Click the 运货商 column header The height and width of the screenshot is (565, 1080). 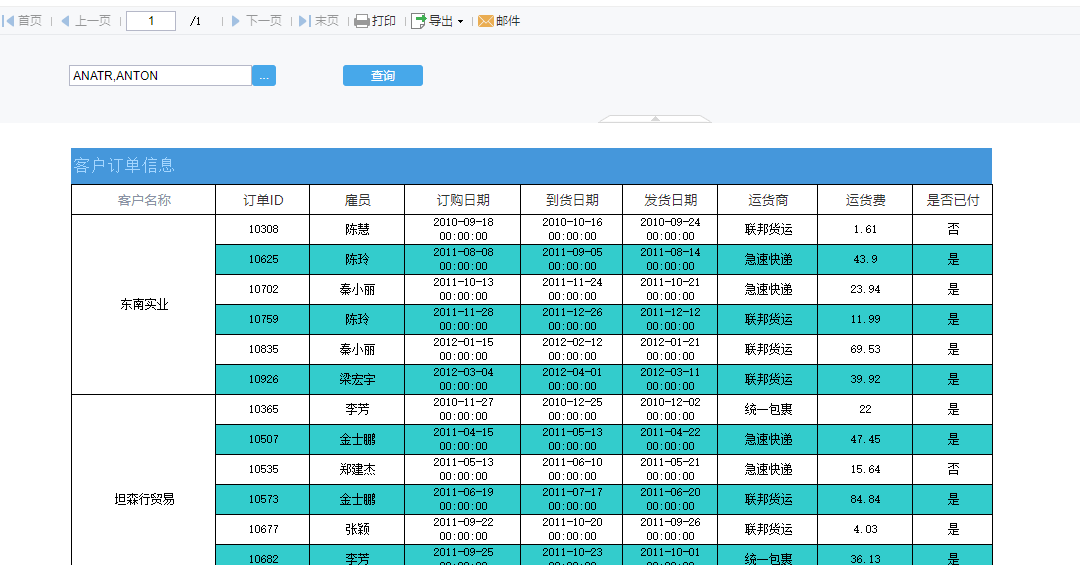coord(768,200)
